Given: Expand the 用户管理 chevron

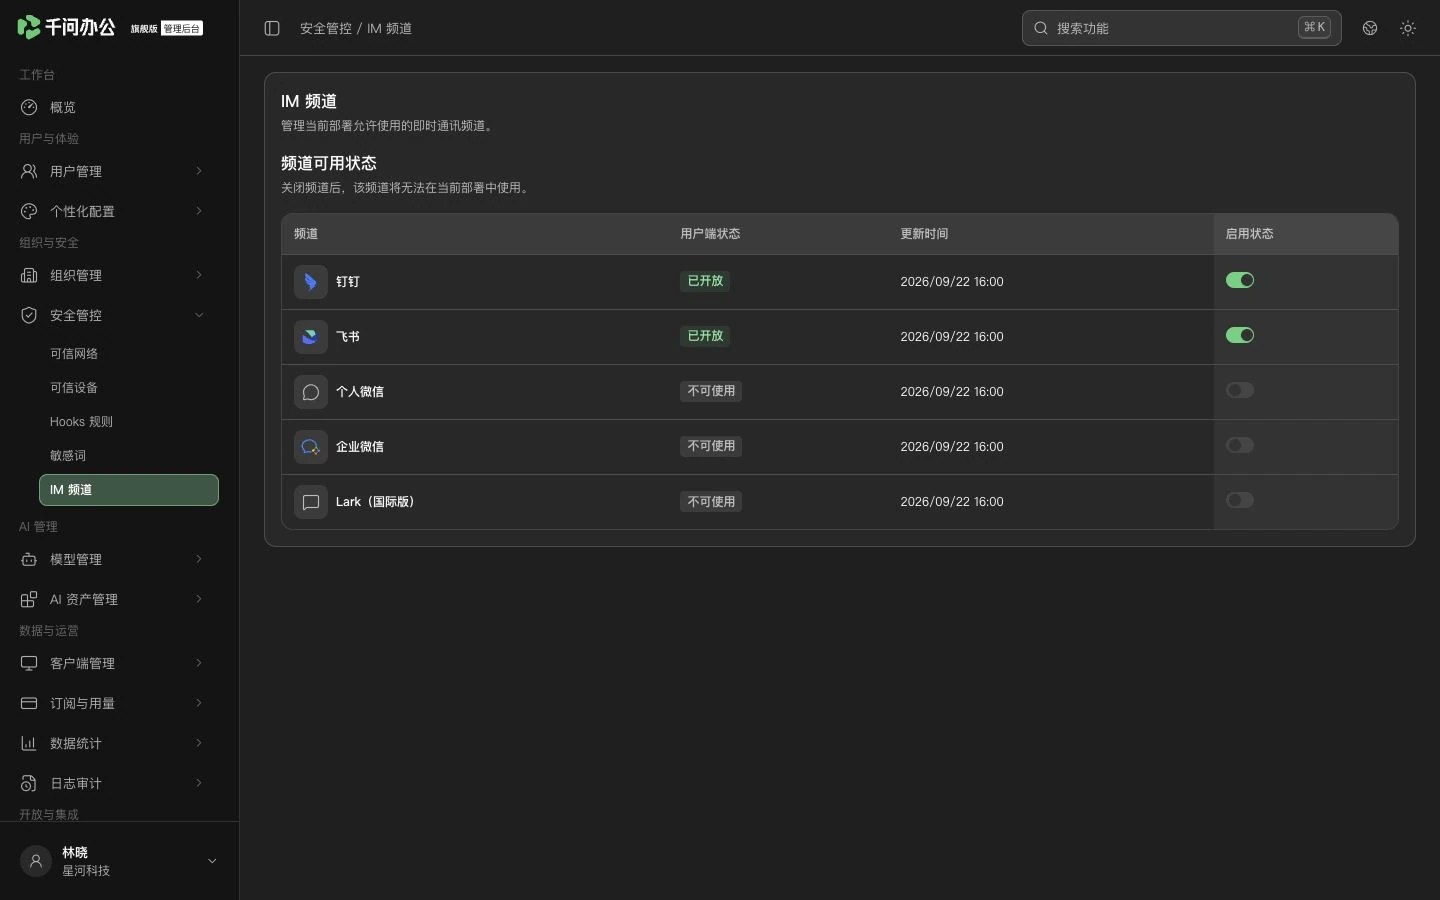Looking at the screenshot, I should (199, 171).
